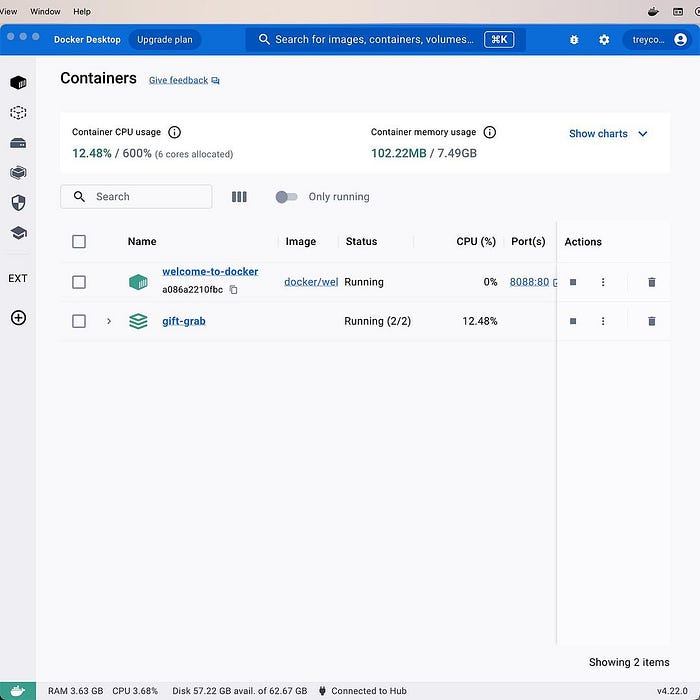Open the Help menu in menu bar

(x=82, y=11)
